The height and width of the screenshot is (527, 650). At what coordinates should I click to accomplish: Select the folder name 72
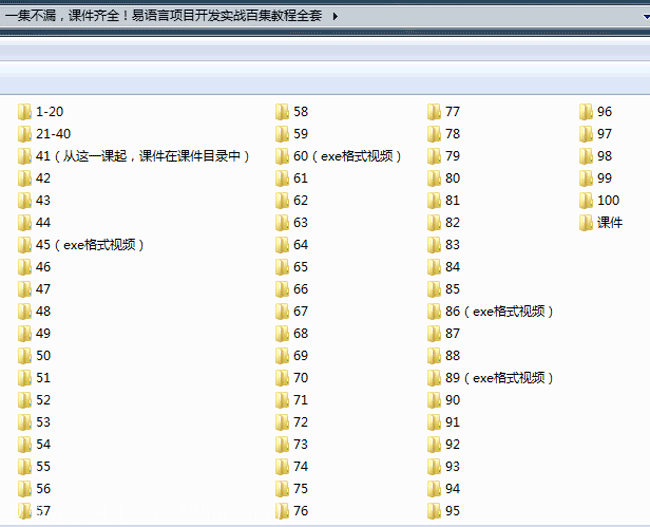coord(301,422)
